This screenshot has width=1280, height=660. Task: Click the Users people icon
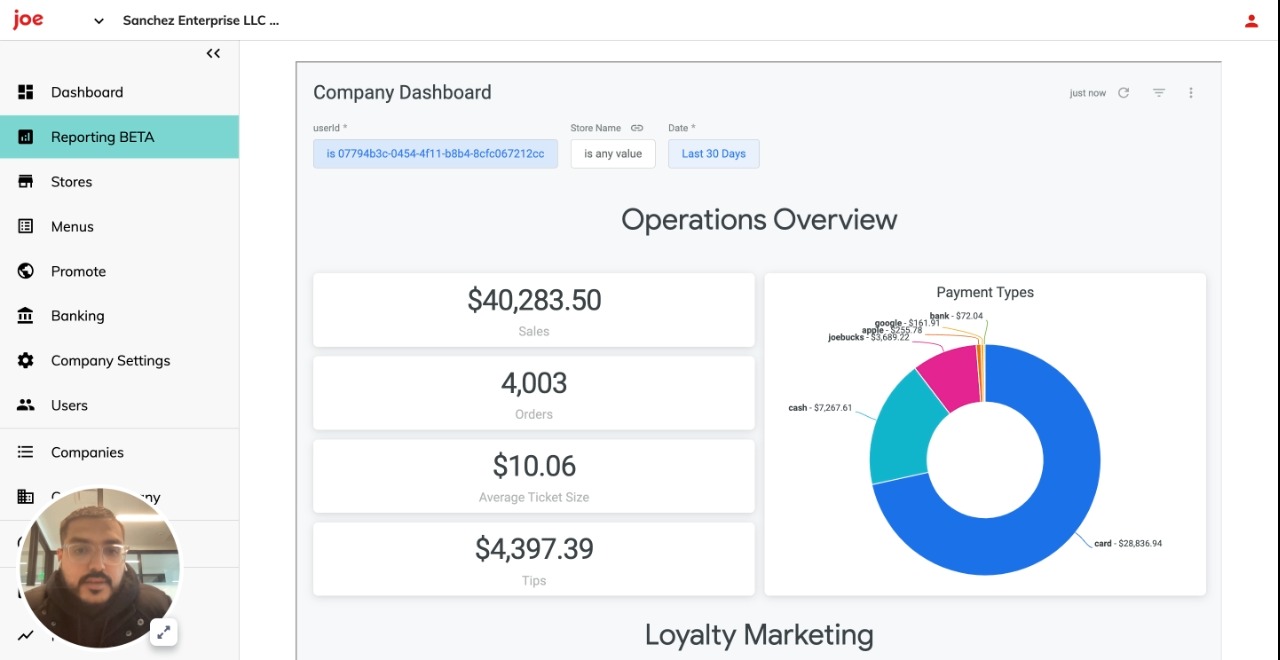pos(26,405)
